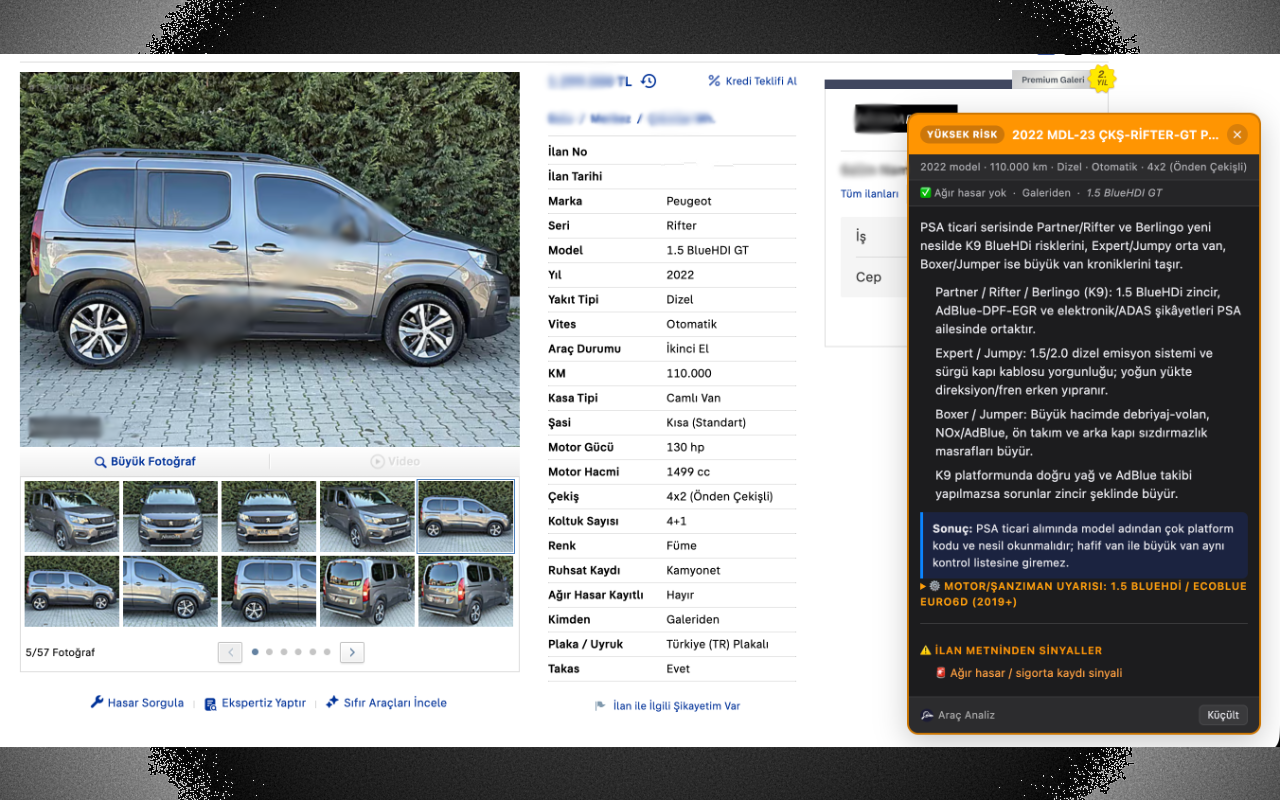
Task: Select the Video tab
Action: coord(396,461)
